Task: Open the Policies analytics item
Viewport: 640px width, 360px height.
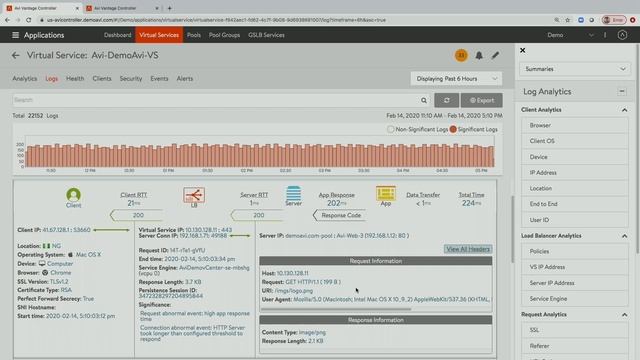Action: pyautogui.click(x=575, y=251)
